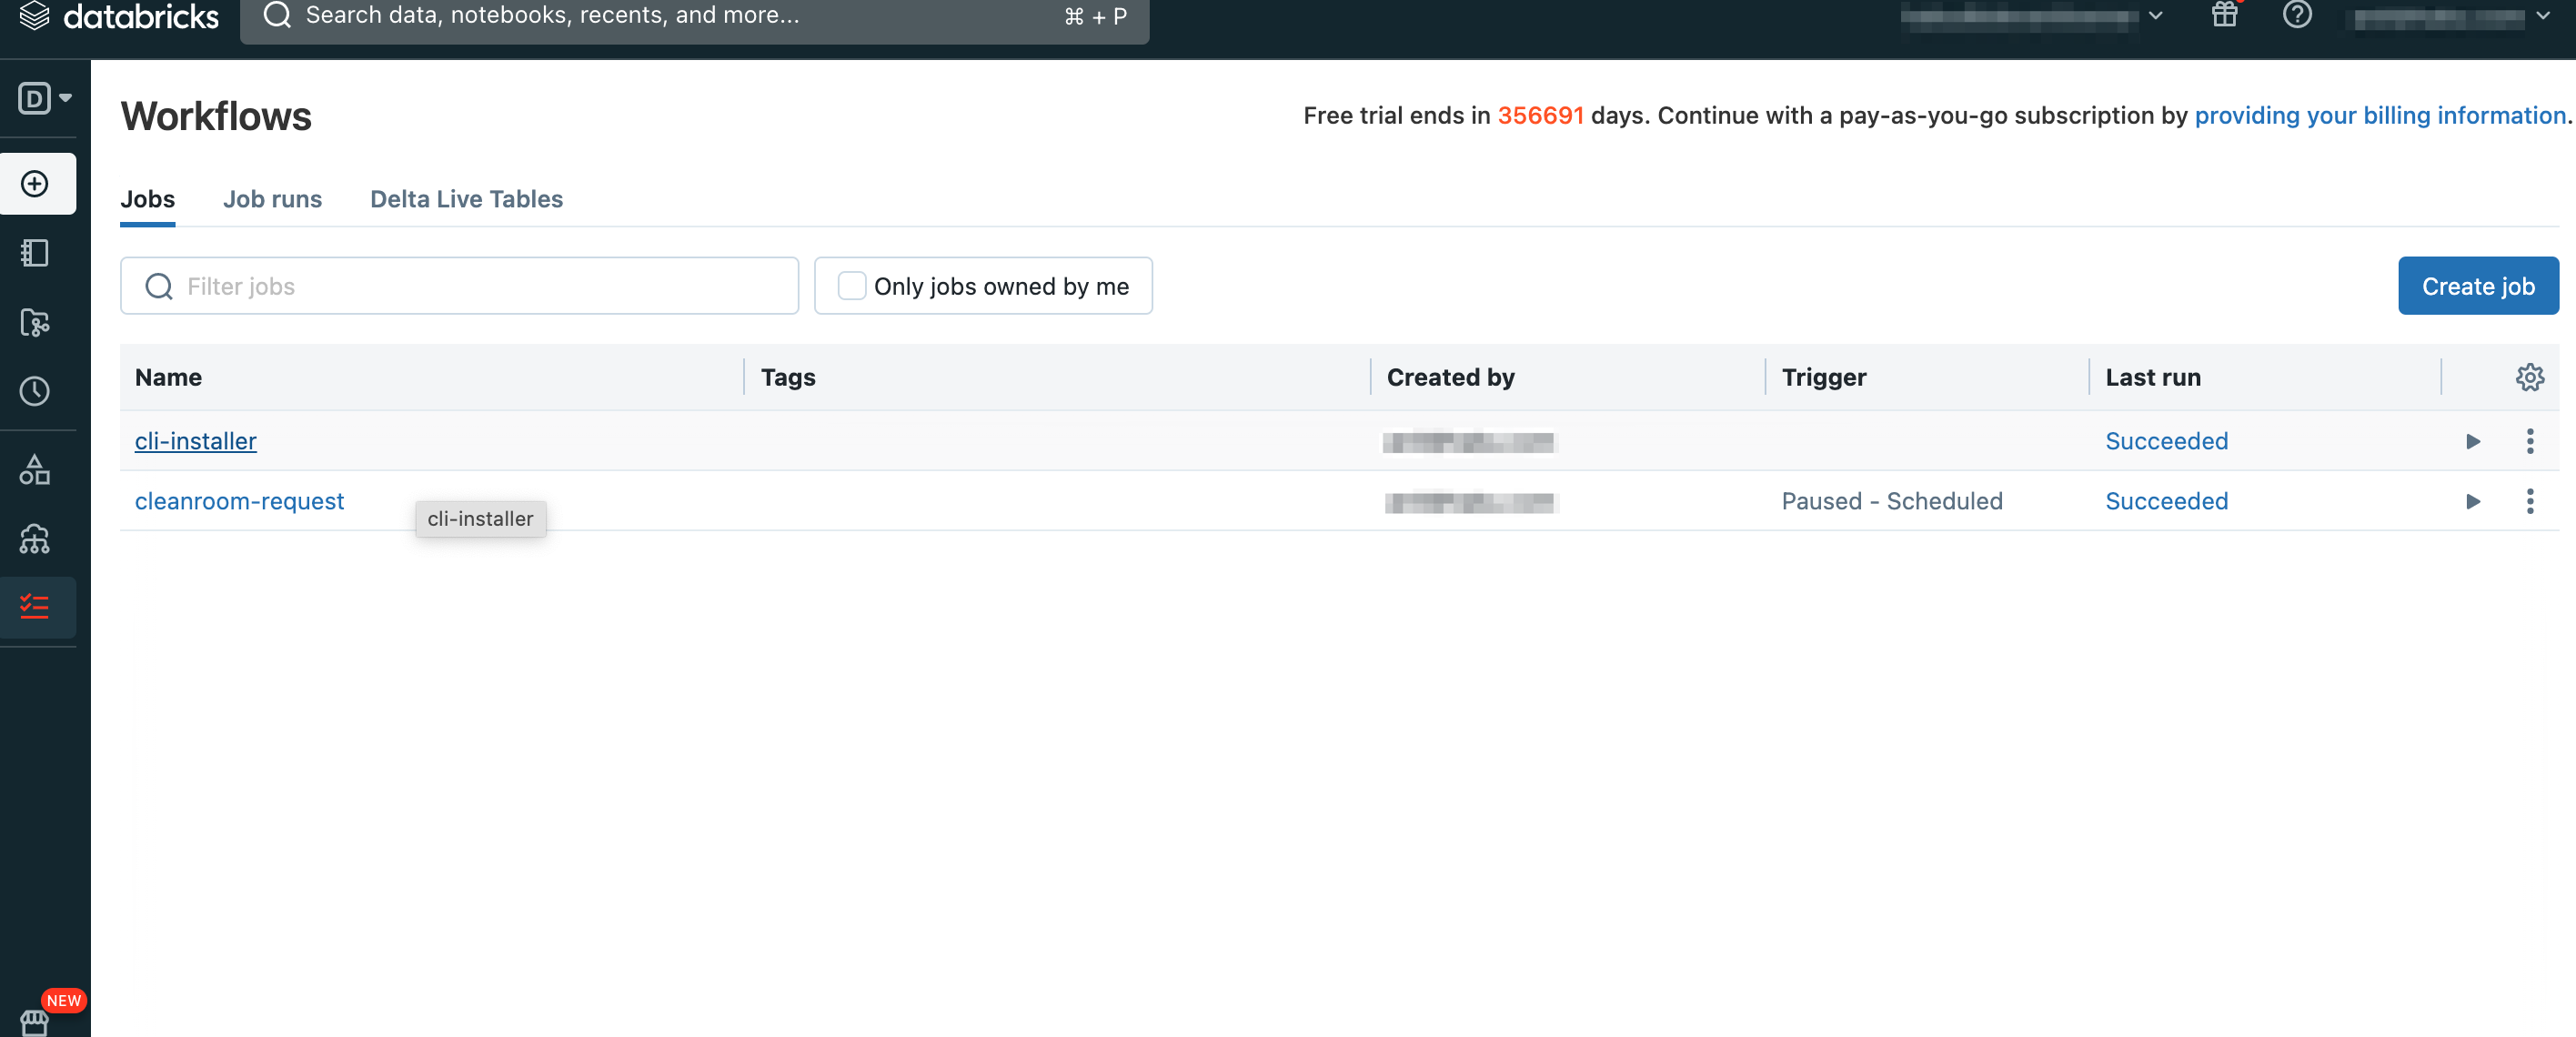The width and height of the screenshot is (2576, 1037).
Task: Run the cleanroom-request job now
Action: coord(2472,501)
